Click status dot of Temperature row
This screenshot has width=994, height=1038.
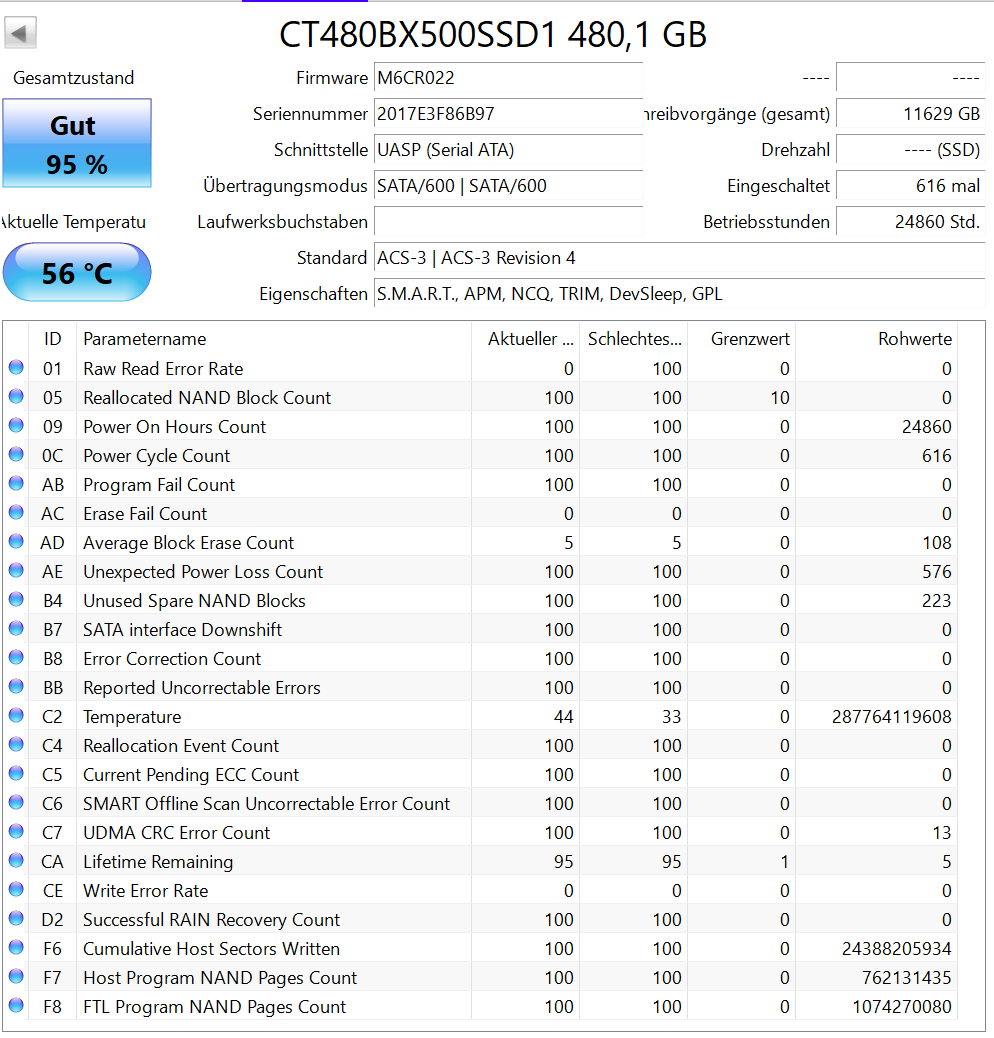coord(17,716)
